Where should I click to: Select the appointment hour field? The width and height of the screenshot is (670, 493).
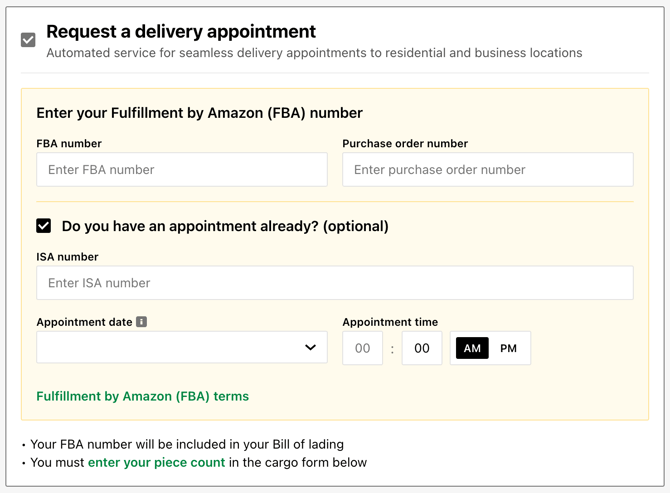(x=362, y=348)
